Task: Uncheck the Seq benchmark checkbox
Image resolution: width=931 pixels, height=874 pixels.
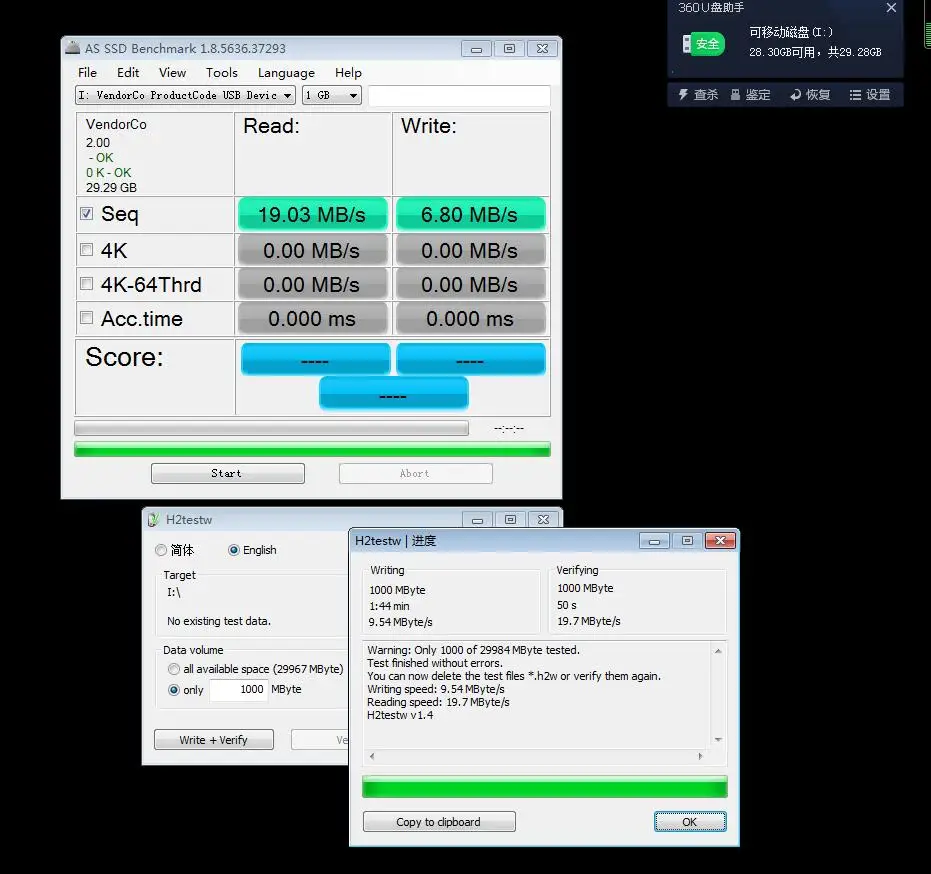Action: (x=87, y=214)
